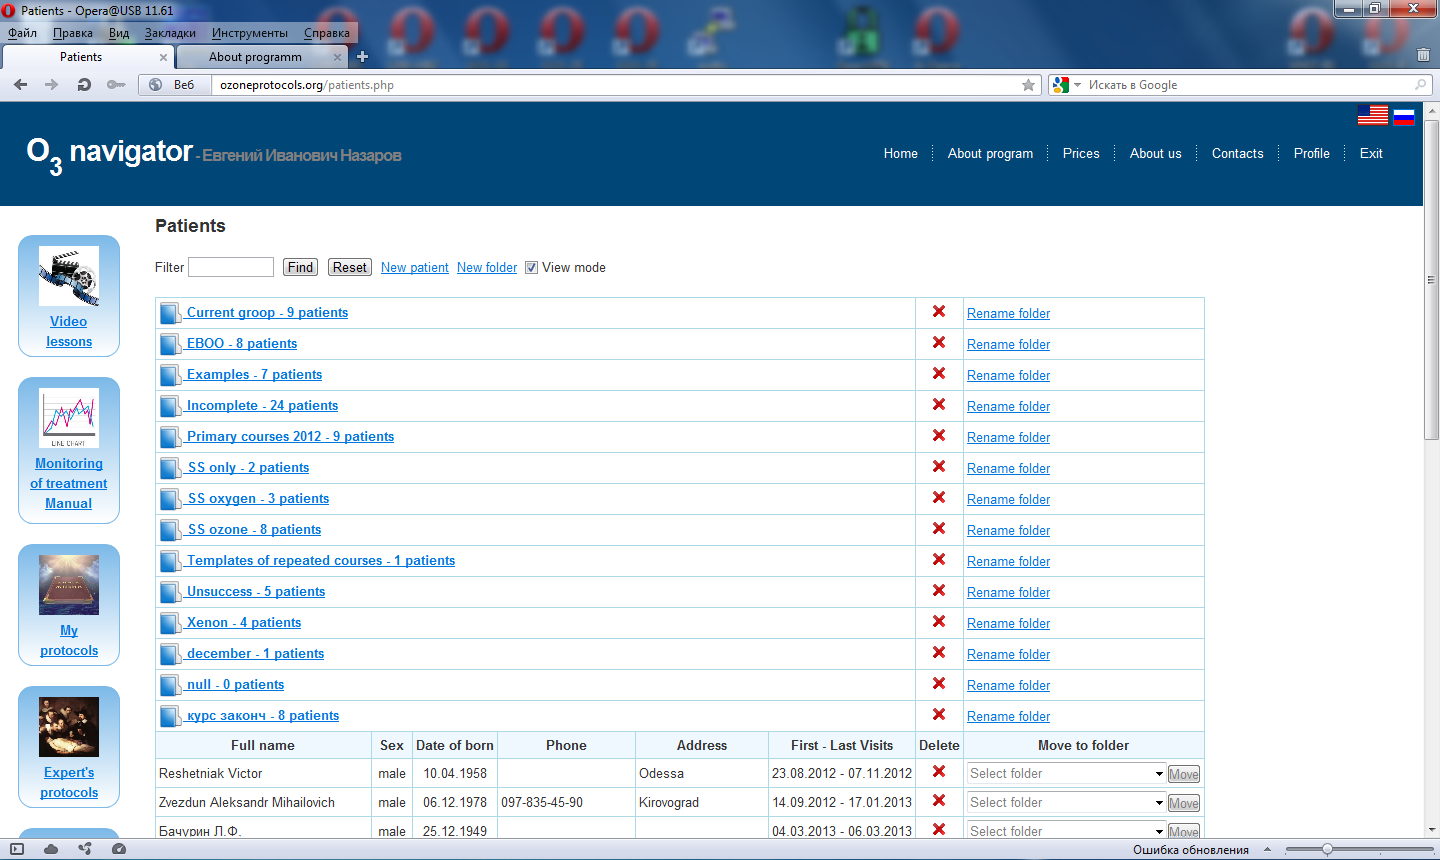Click the New patient link

[x=414, y=267]
